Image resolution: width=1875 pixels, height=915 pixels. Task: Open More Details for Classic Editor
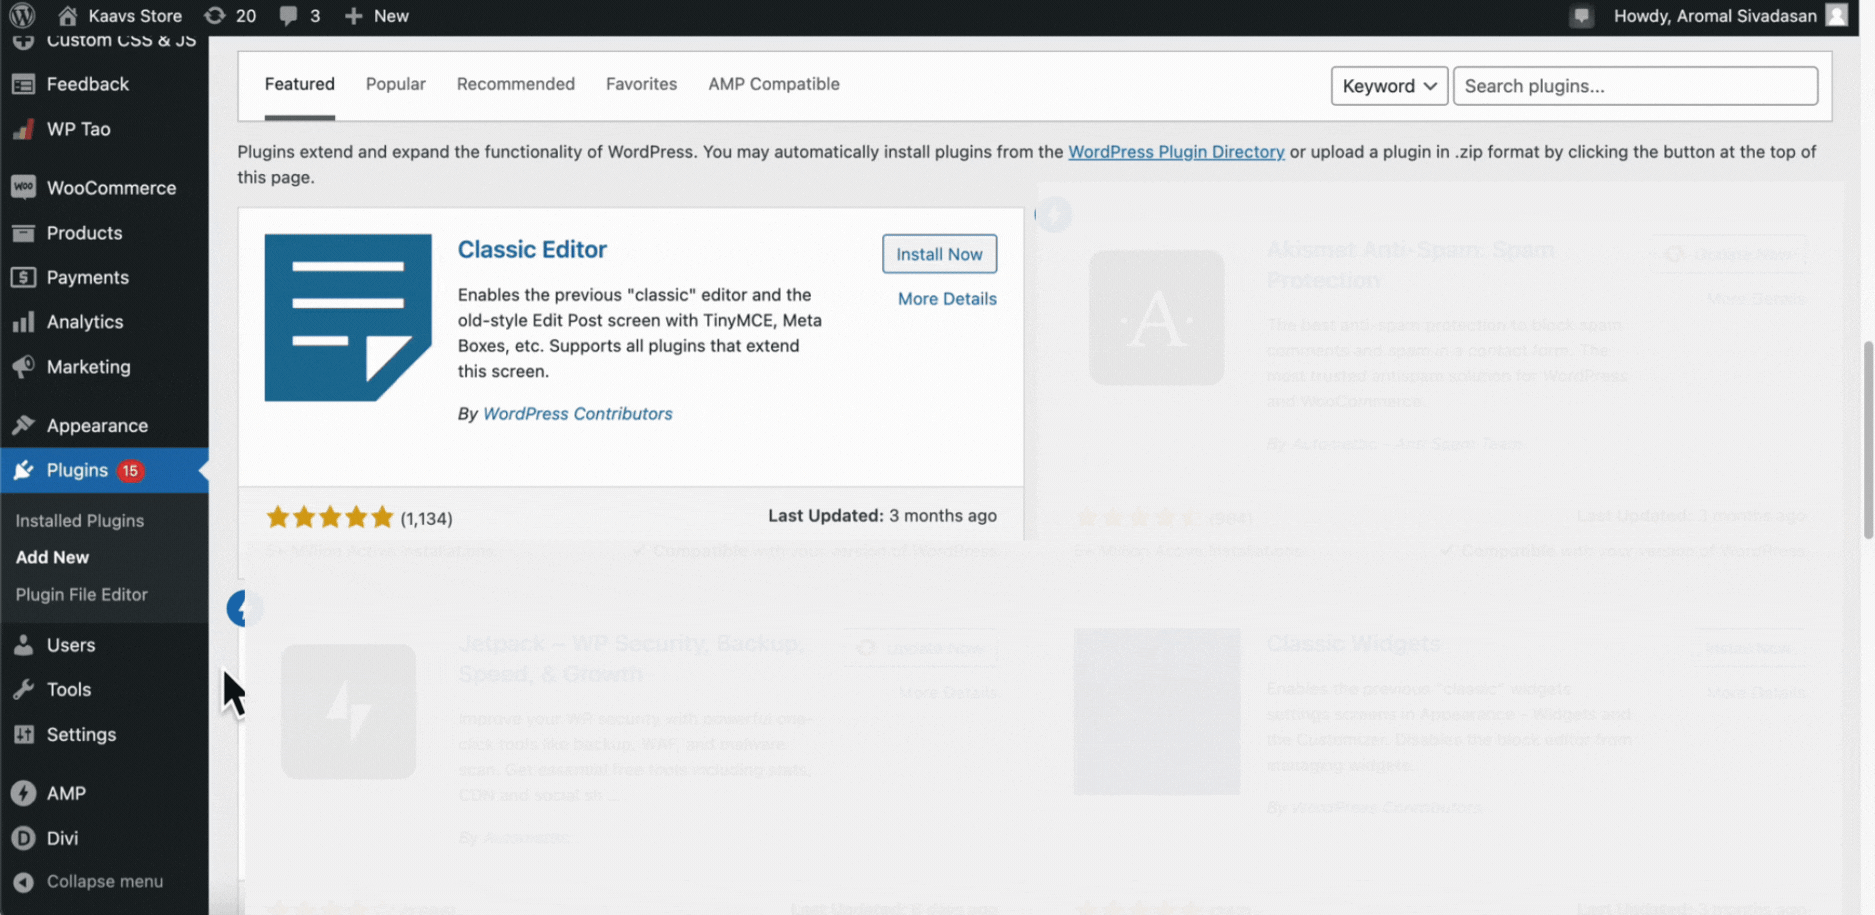pos(947,299)
